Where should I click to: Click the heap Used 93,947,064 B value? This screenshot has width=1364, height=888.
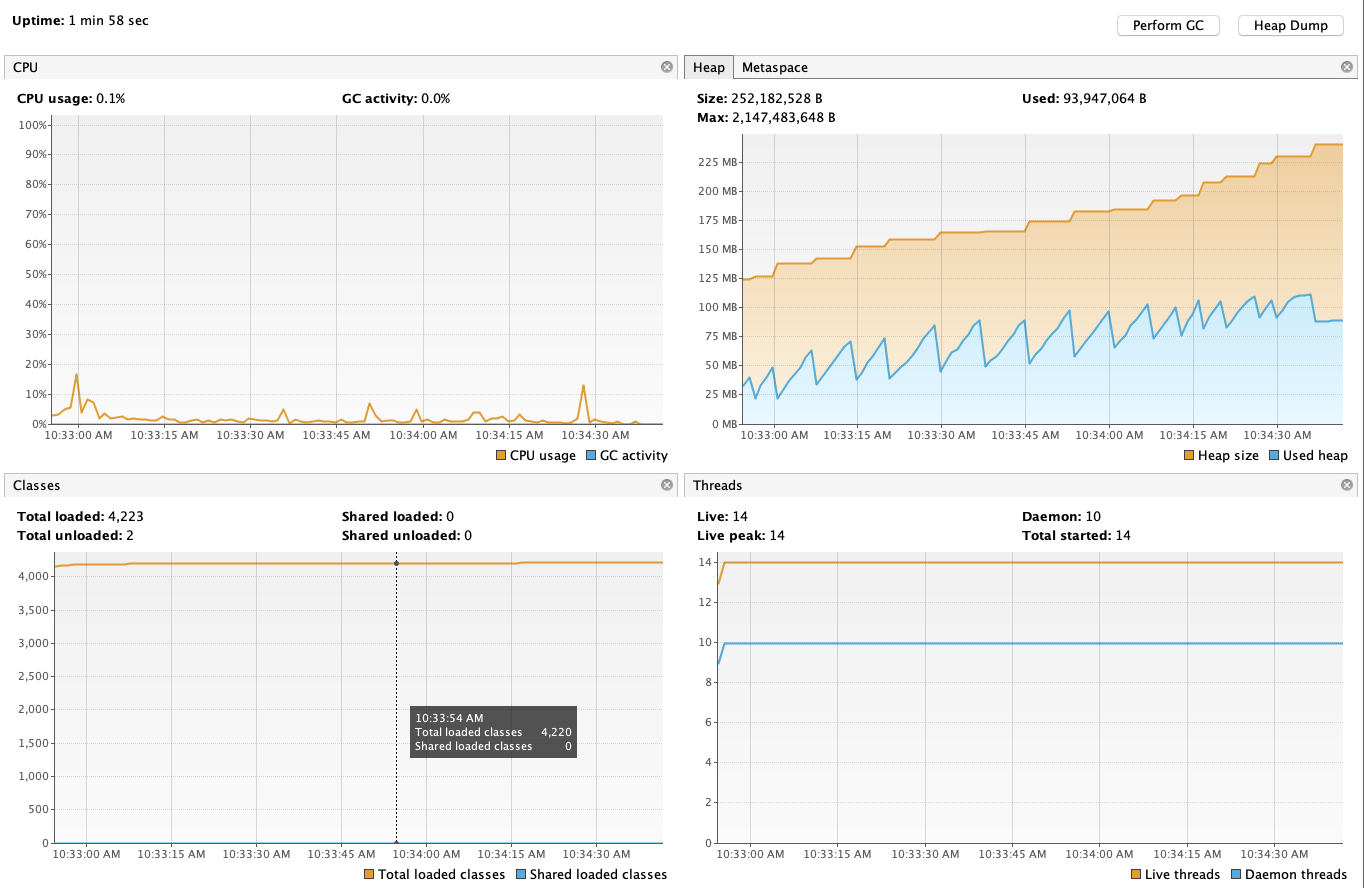coord(1084,99)
